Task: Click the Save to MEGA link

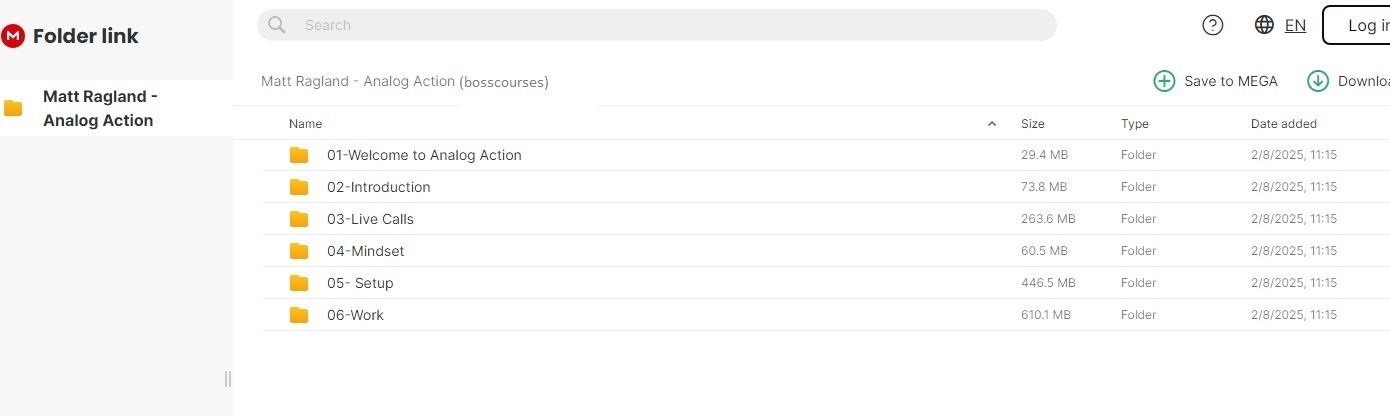Action: tap(1230, 81)
